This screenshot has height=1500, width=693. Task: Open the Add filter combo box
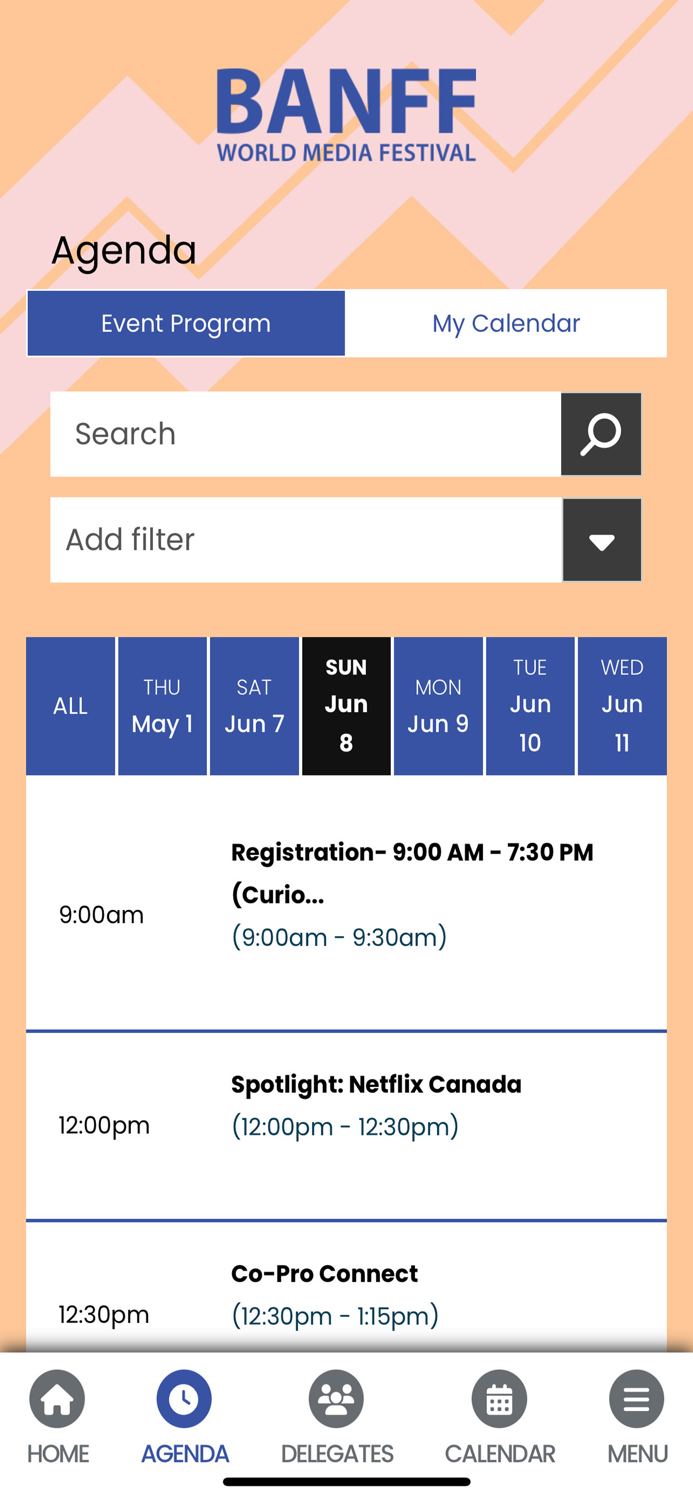pyautogui.click(x=306, y=540)
